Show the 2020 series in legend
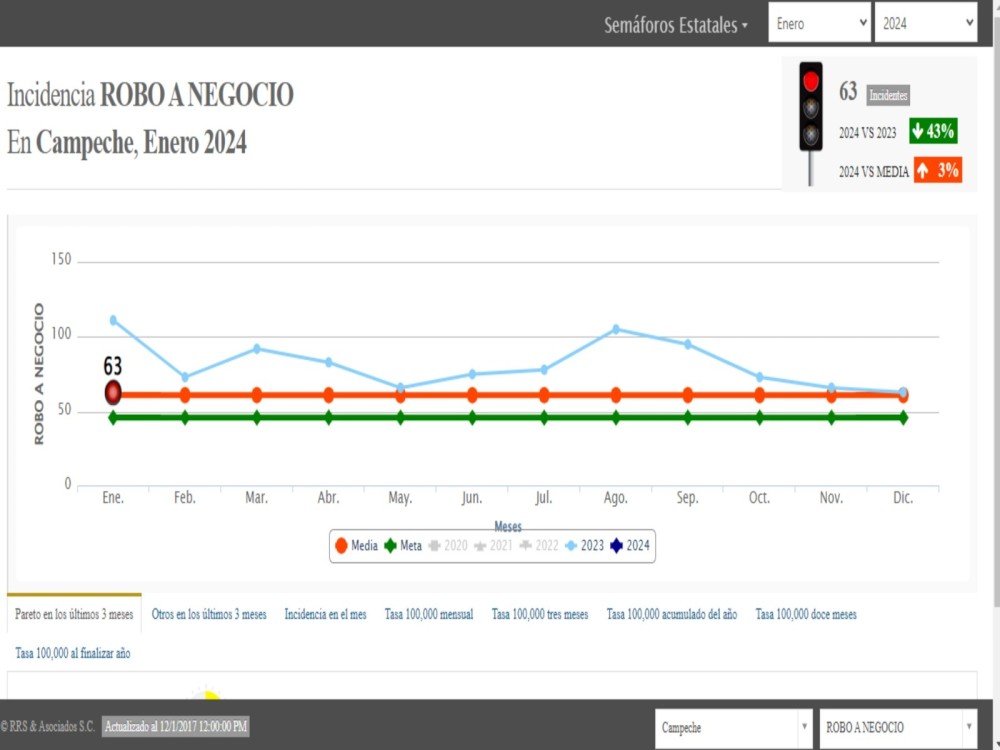The height and width of the screenshot is (750, 1000). pyautogui.click(x=448, y=546)
